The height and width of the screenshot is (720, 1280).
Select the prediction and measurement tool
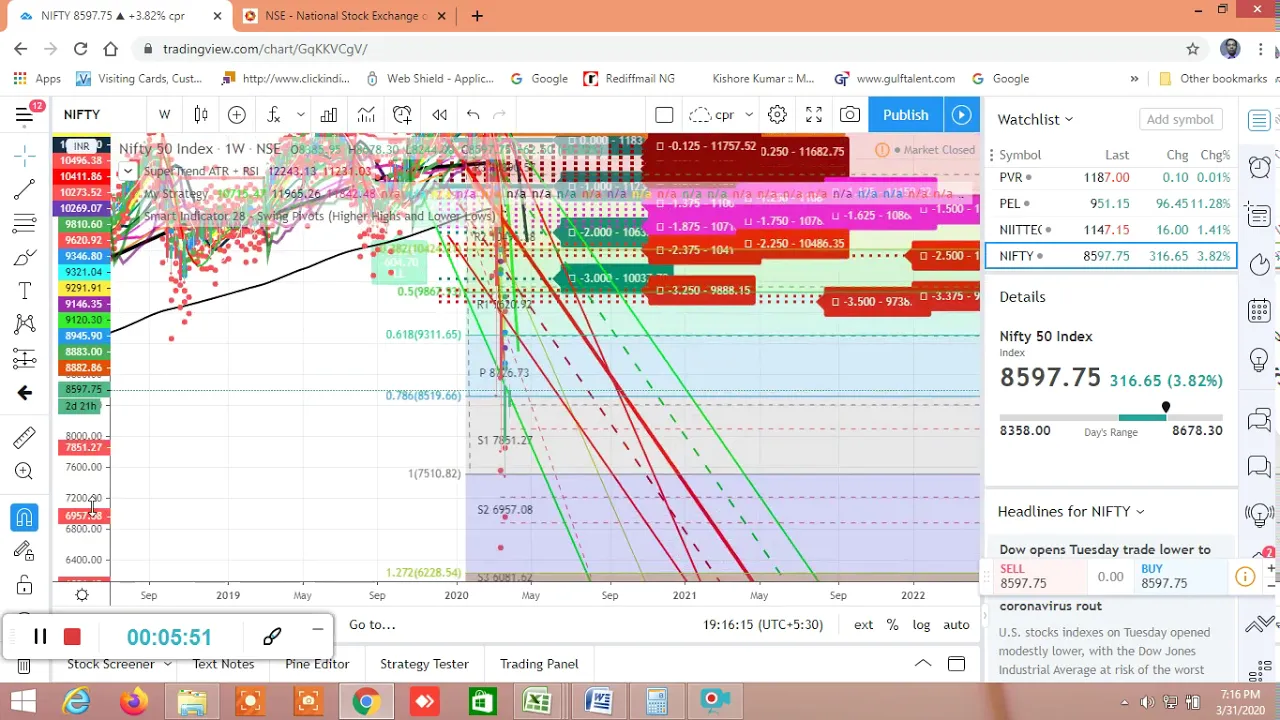click(25, 358)
